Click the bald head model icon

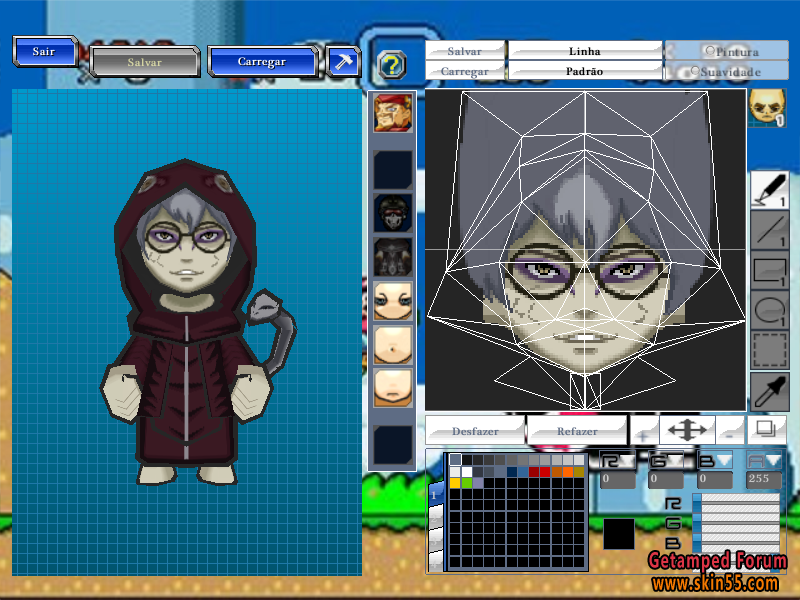pyautogui.click(x=767, y=108)
